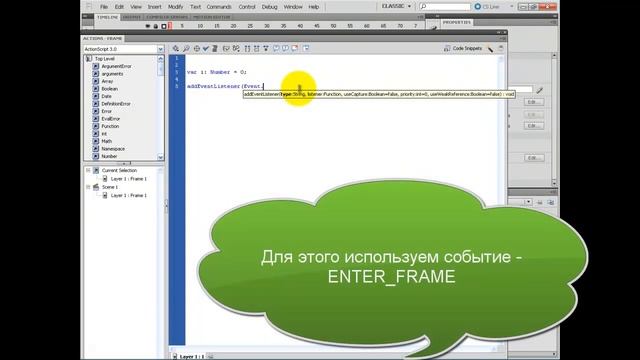Click the code line 'var i: Number = 0;'
Image resolution: width=640 pixels, height=360 pixels.
pyautogui.click(x=217, y=72)
